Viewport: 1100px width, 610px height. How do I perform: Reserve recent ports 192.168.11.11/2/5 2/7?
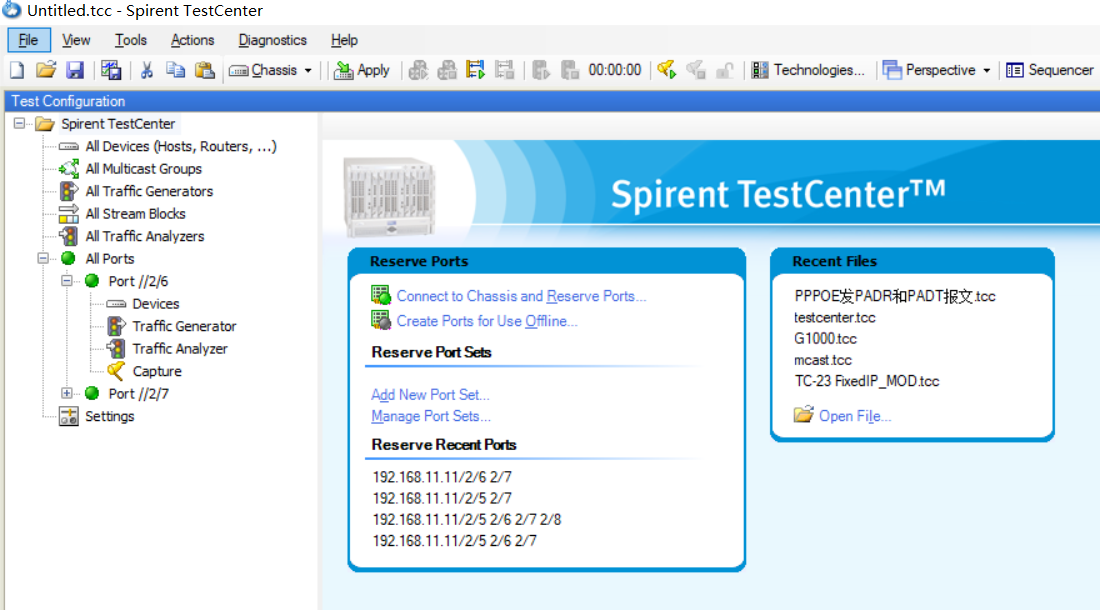pos(442,498)
